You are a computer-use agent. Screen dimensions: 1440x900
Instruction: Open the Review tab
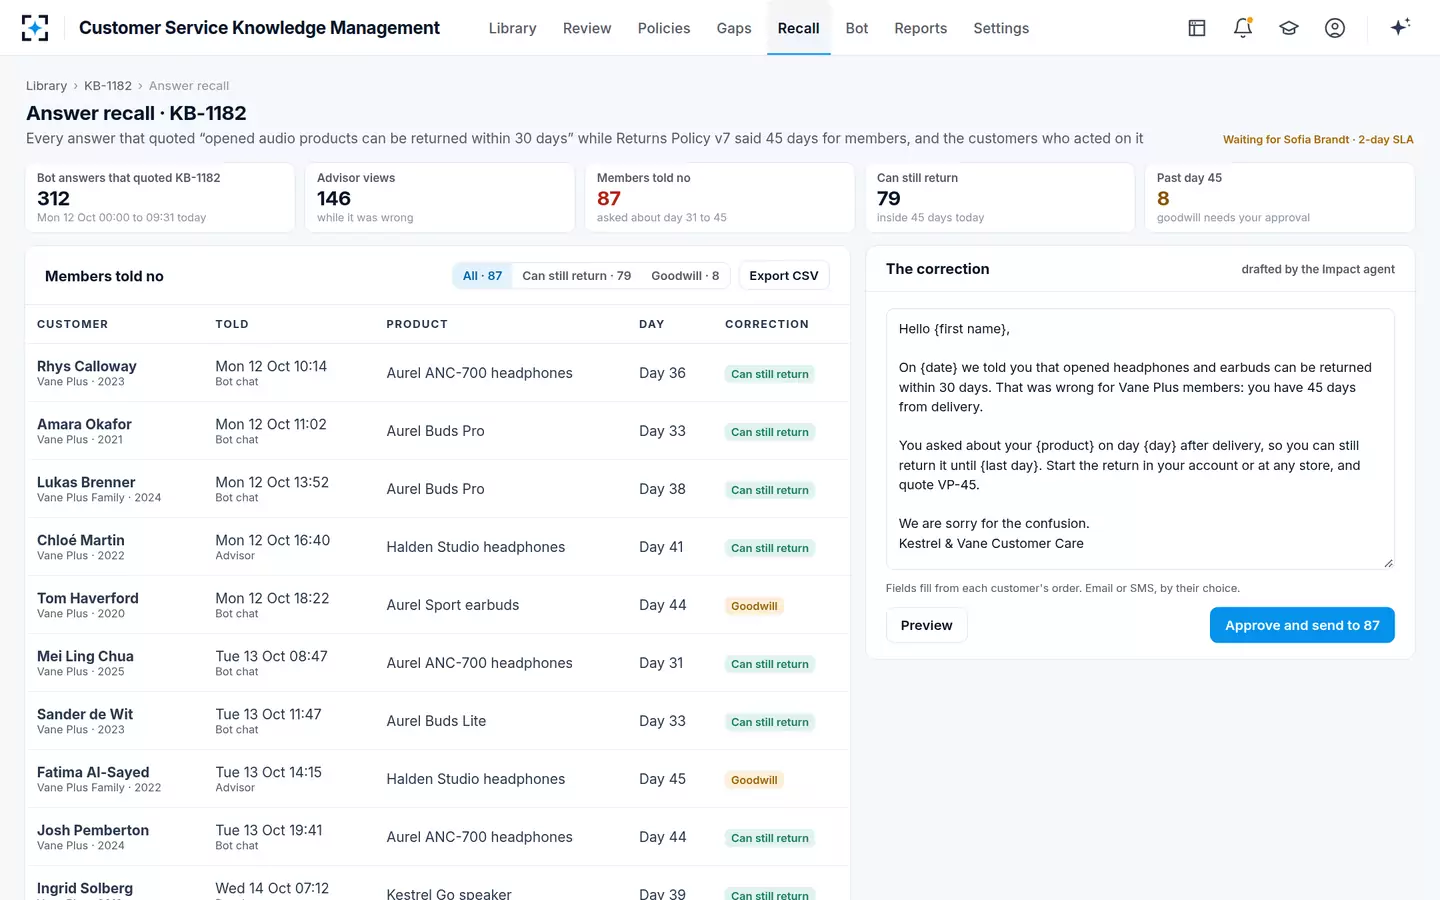[587, 28]
